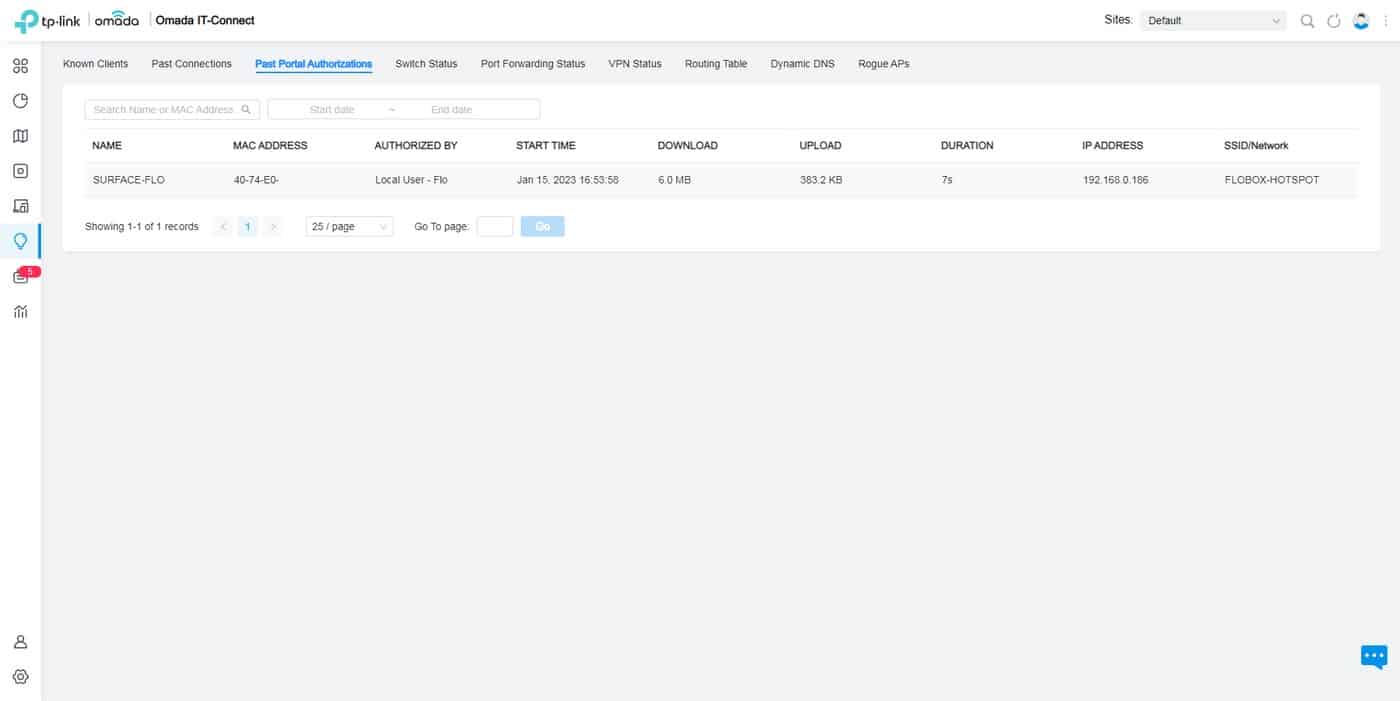This screenshot has height=701, width=1400.
Task: Open the Statistics pie chart icon
Action: tap(20, 101)
